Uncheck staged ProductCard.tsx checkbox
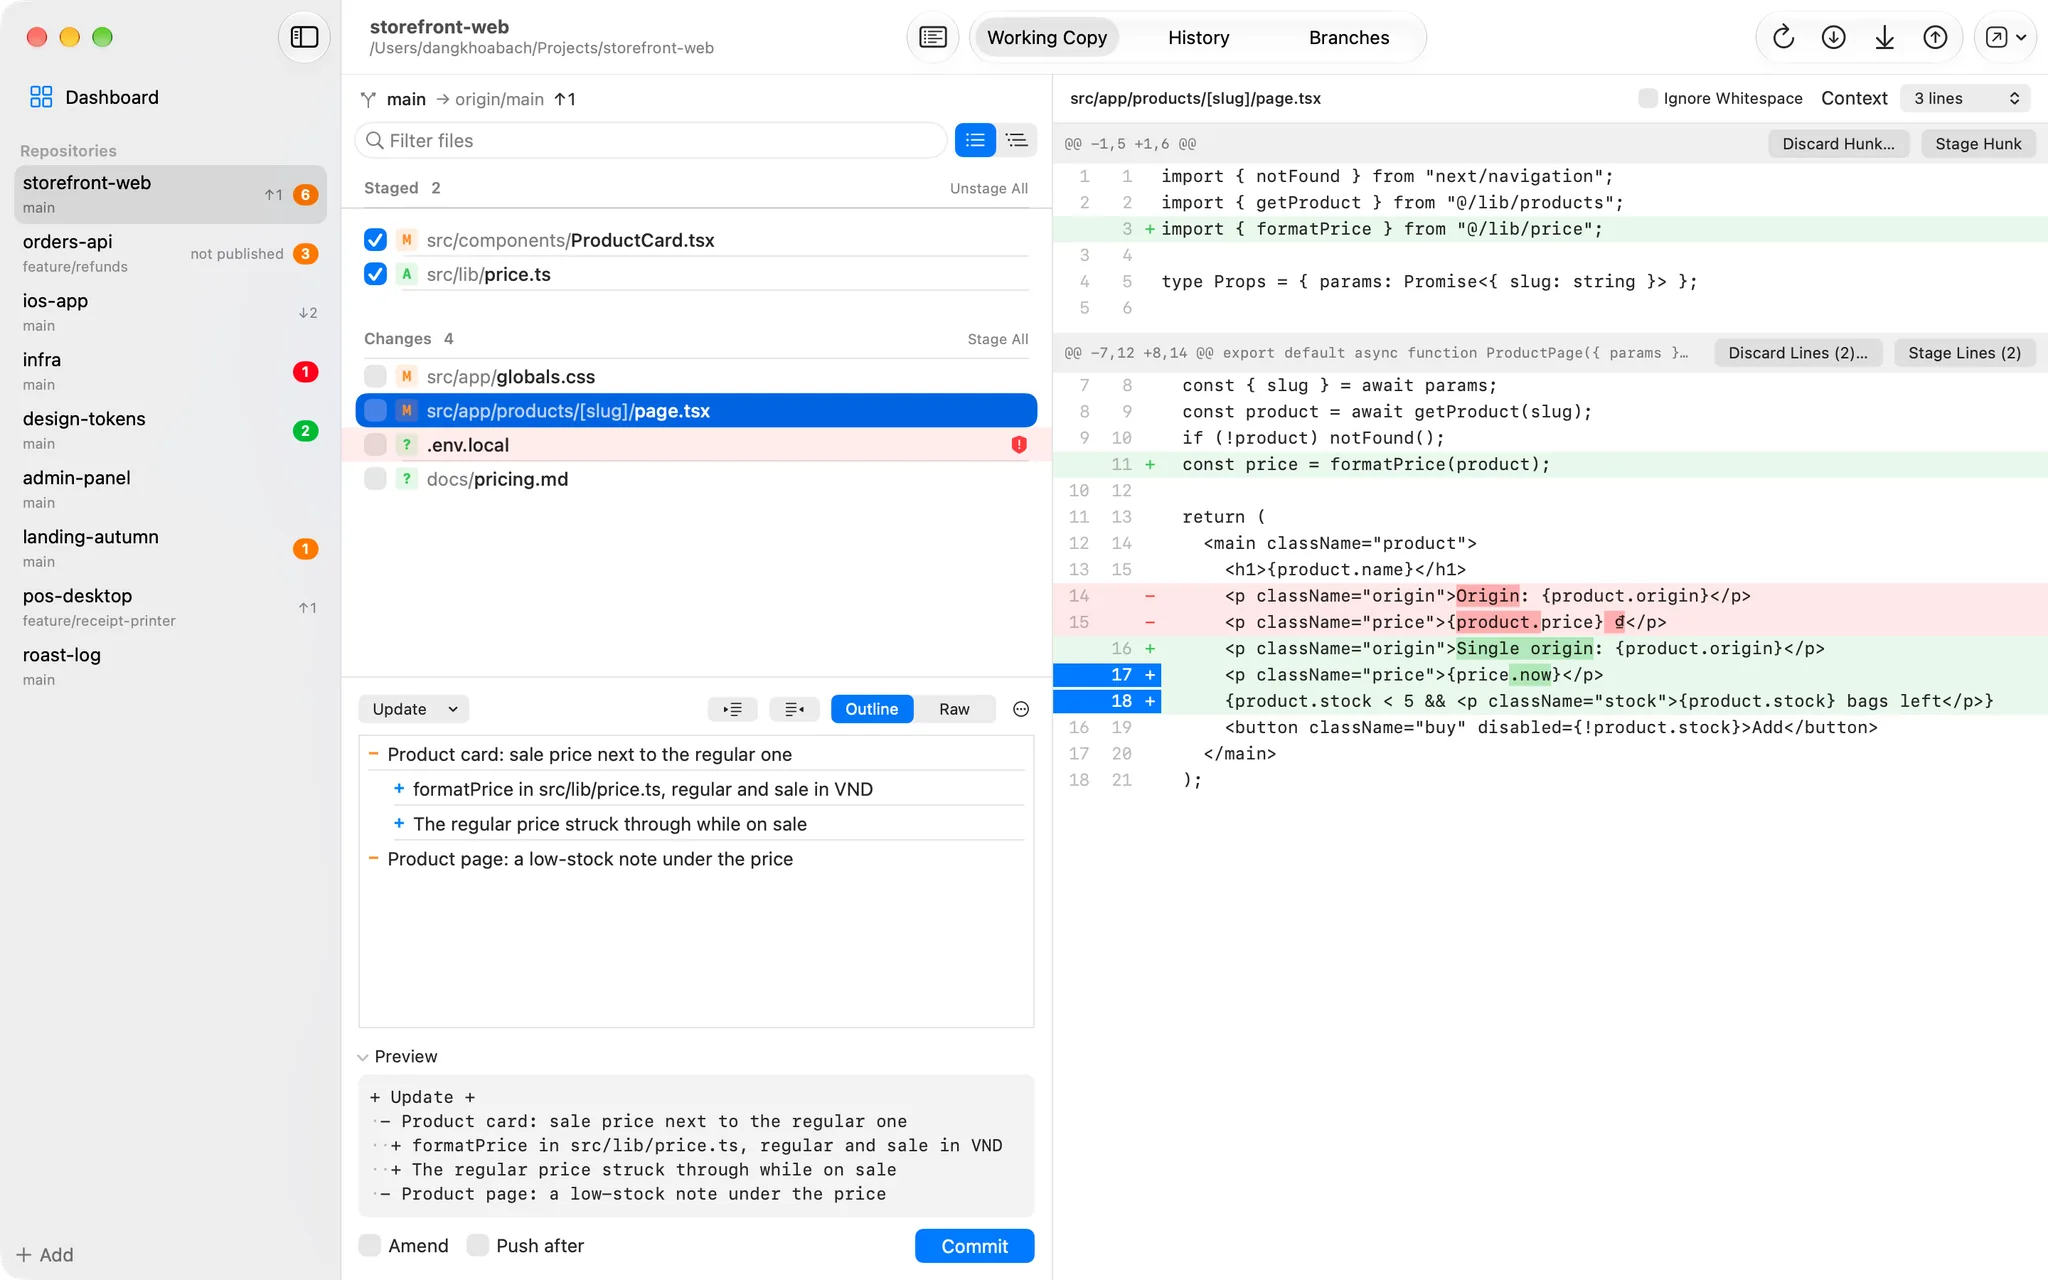Viewport: 2048px width, 1280px height. pos(375,240)
